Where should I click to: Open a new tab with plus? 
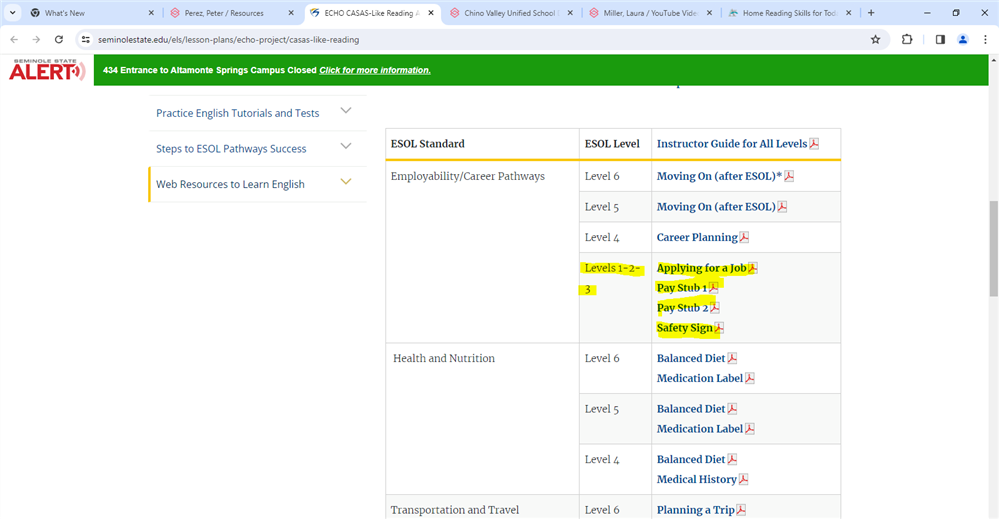tap(871, 13)
